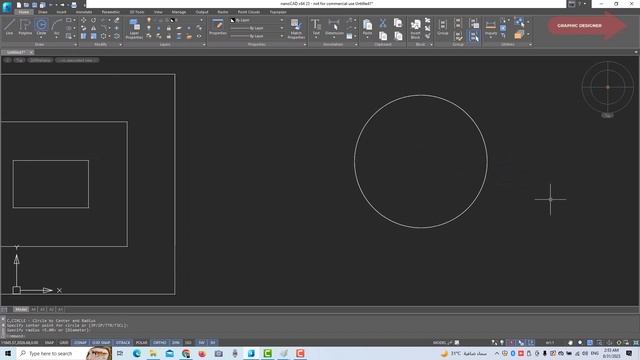Choose the Dimension tool
Screen dimensions: 640x360
[x=334, y=27]
